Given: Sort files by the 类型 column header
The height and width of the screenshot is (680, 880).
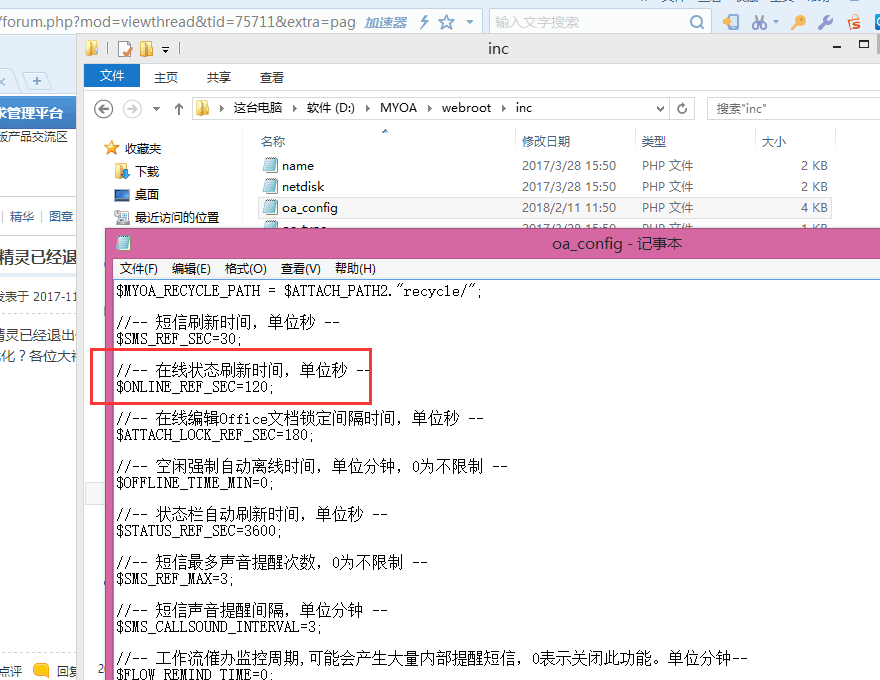Looking at the screenshot, I should 654,141.
